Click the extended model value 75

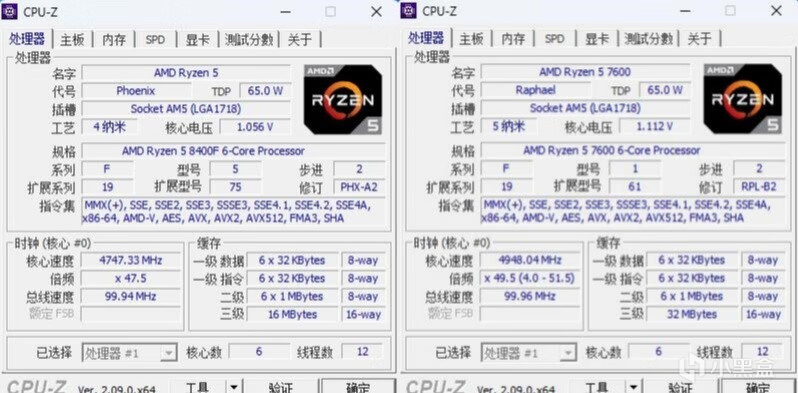coord(235,187)
